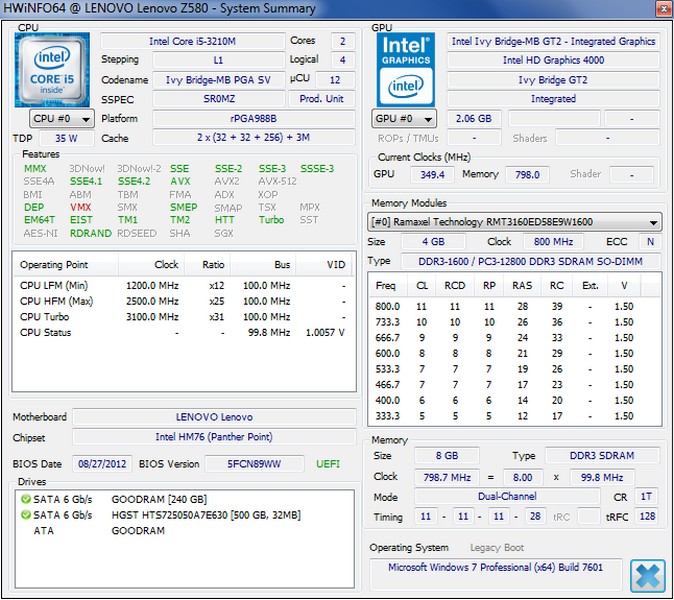Click the BIOS version 5FCN89WW

[x=254, y=464]
